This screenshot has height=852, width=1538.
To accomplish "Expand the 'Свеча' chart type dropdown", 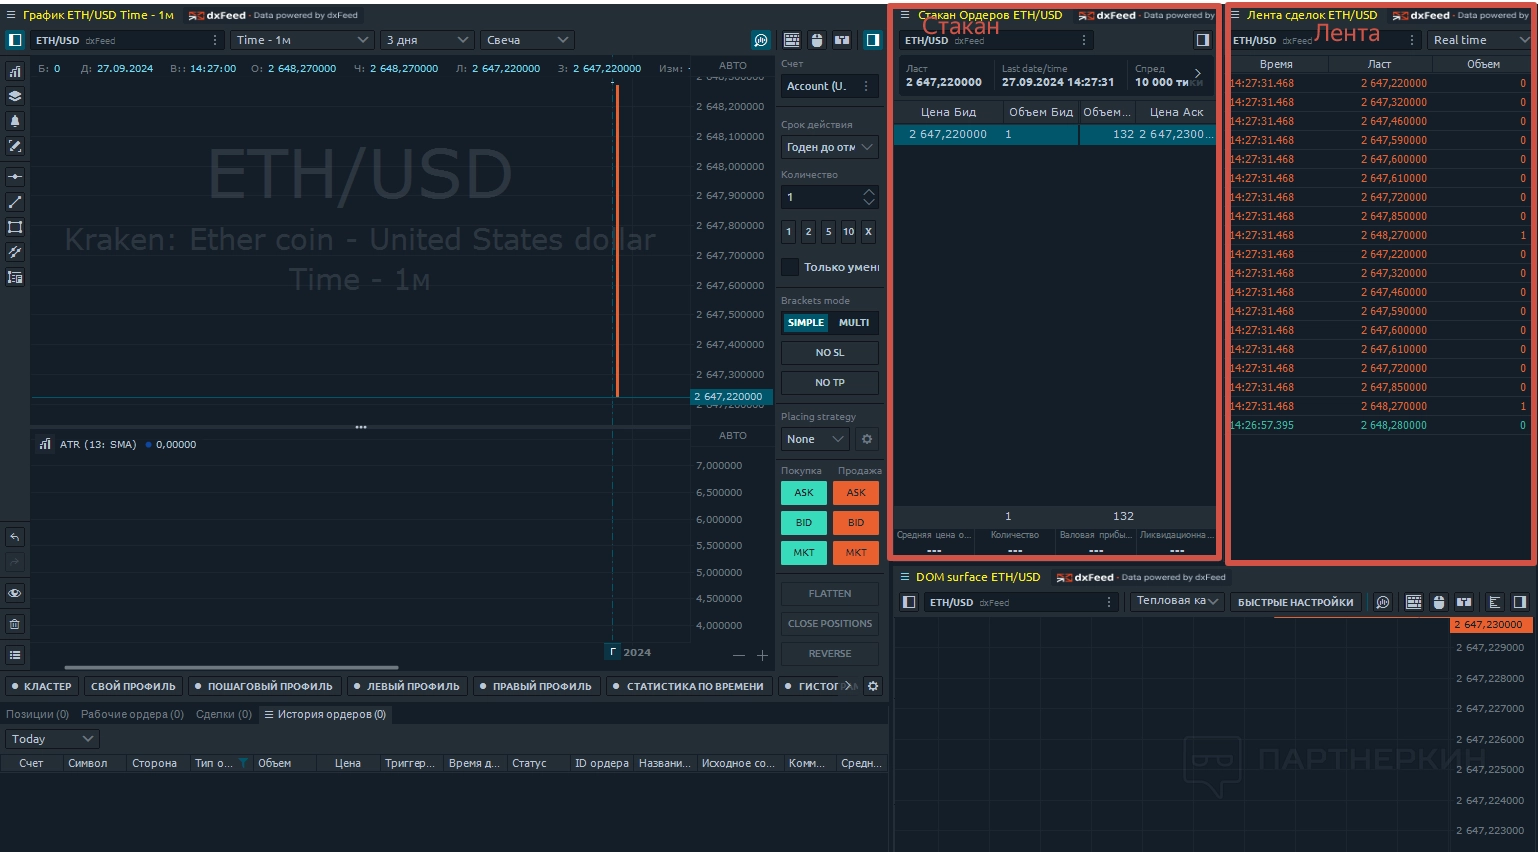I will point(527,40).
